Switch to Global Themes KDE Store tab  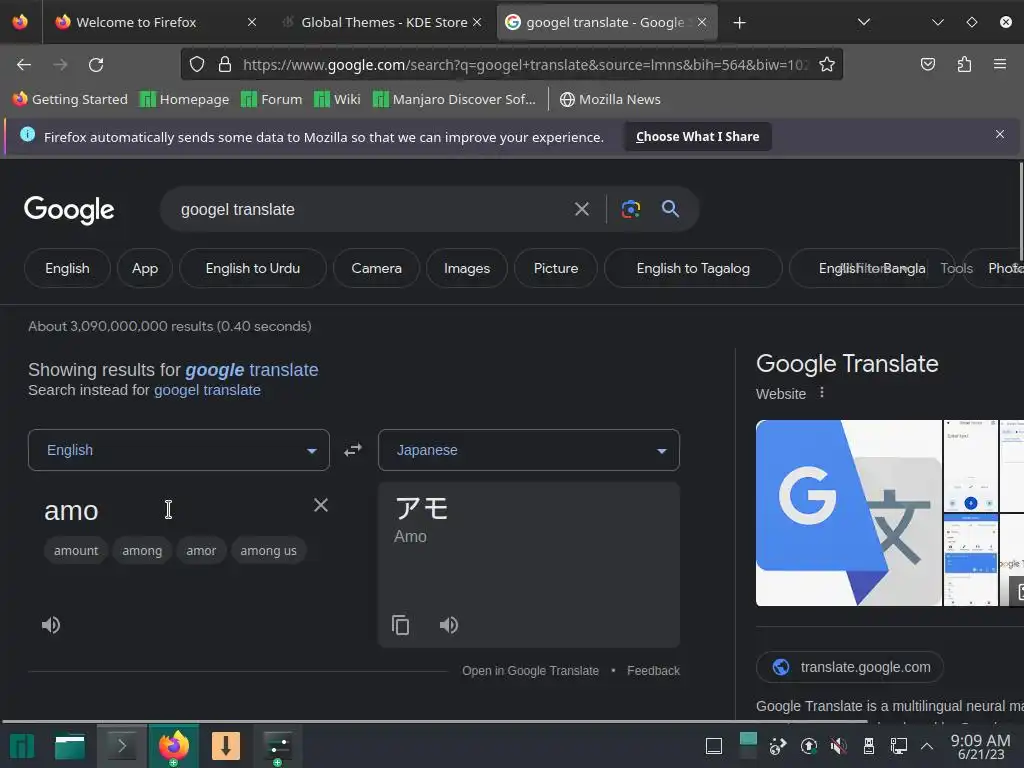click(x=383, y=22)
